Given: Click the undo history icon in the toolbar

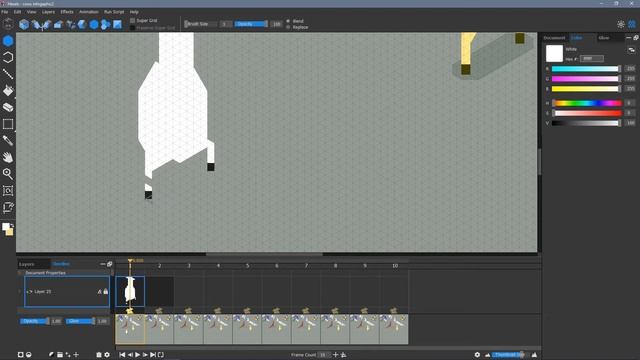Looking at the screenshot, I should point(8,24).
